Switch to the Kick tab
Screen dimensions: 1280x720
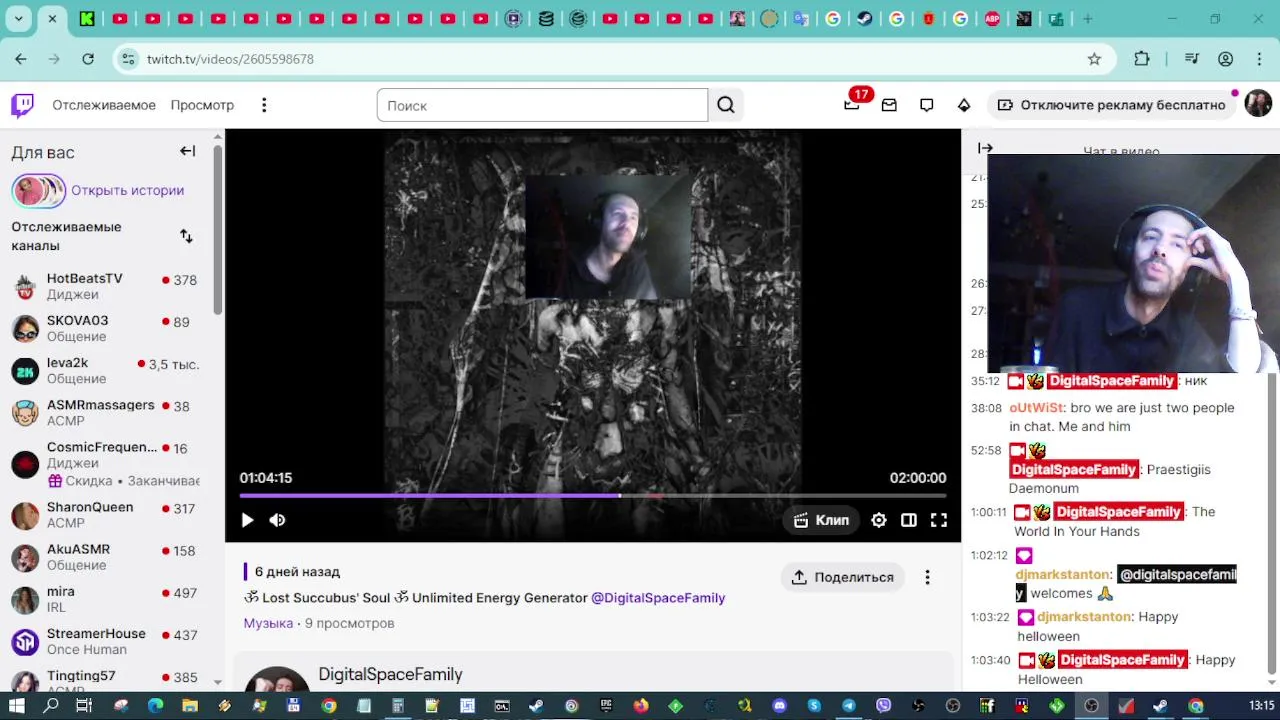click(87, 18)
